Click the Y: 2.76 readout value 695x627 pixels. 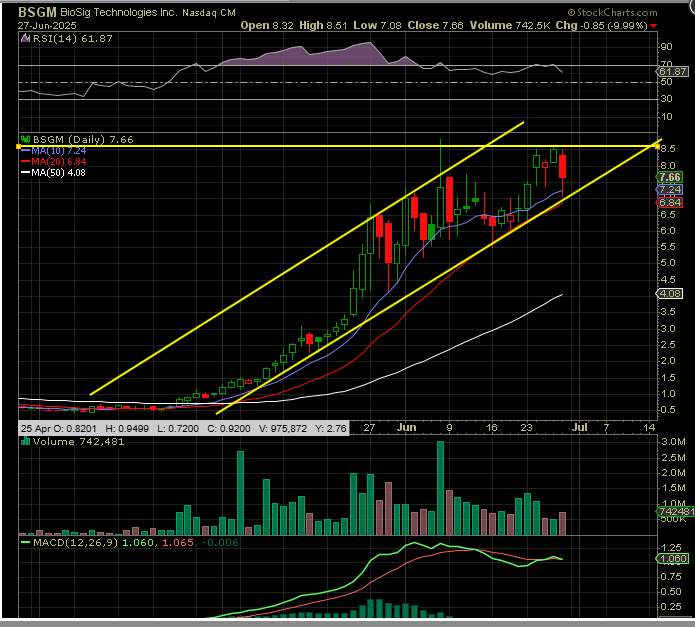tap(331, 428)
